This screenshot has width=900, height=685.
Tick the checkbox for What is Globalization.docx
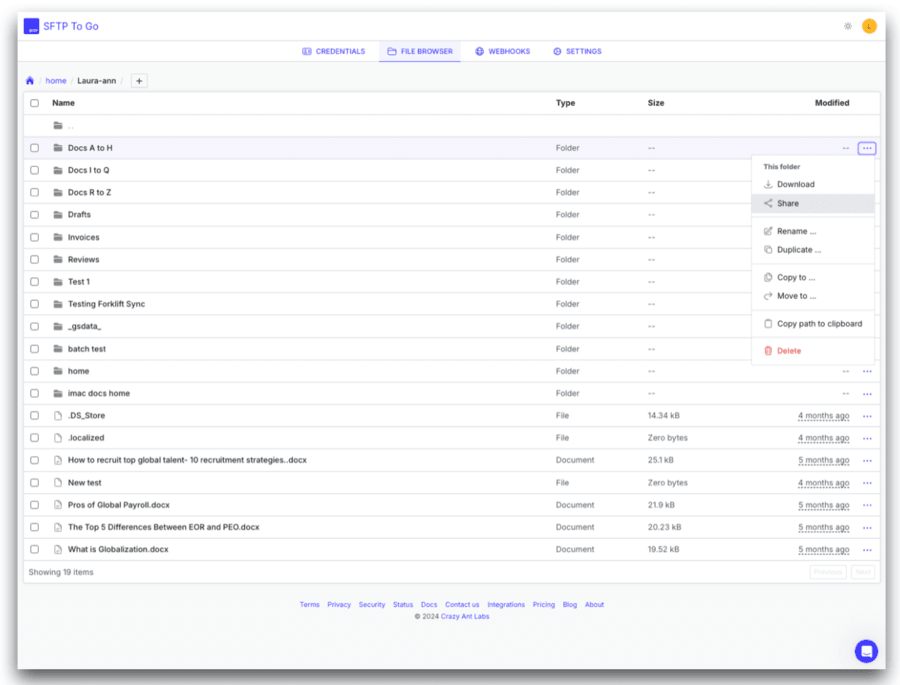34,548
